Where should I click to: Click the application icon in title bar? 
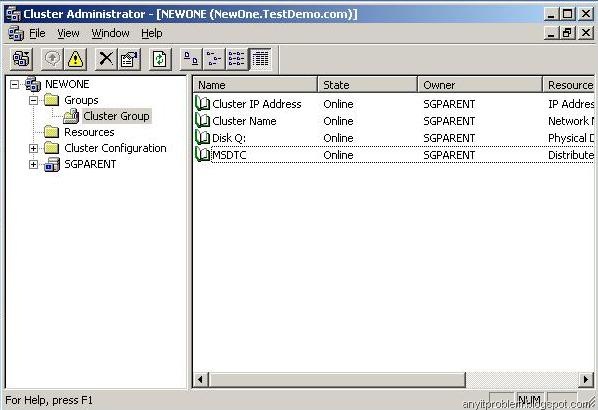(13, 14)
